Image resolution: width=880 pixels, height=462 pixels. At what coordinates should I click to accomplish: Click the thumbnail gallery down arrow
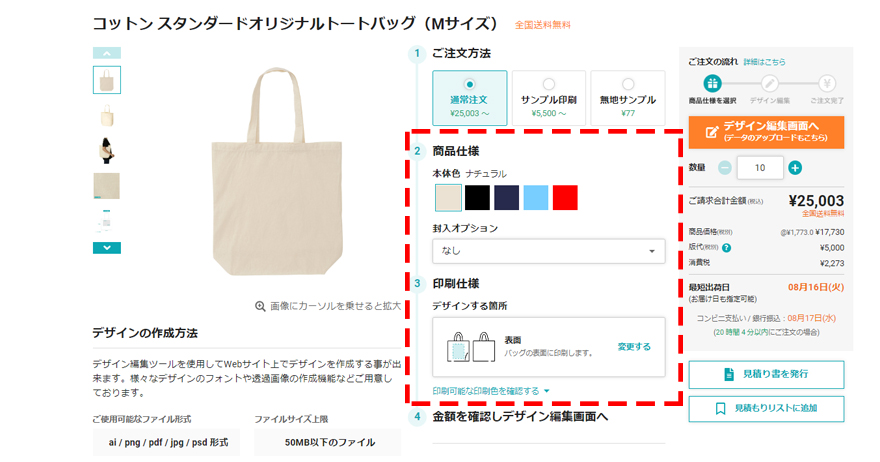pos(107,248)
